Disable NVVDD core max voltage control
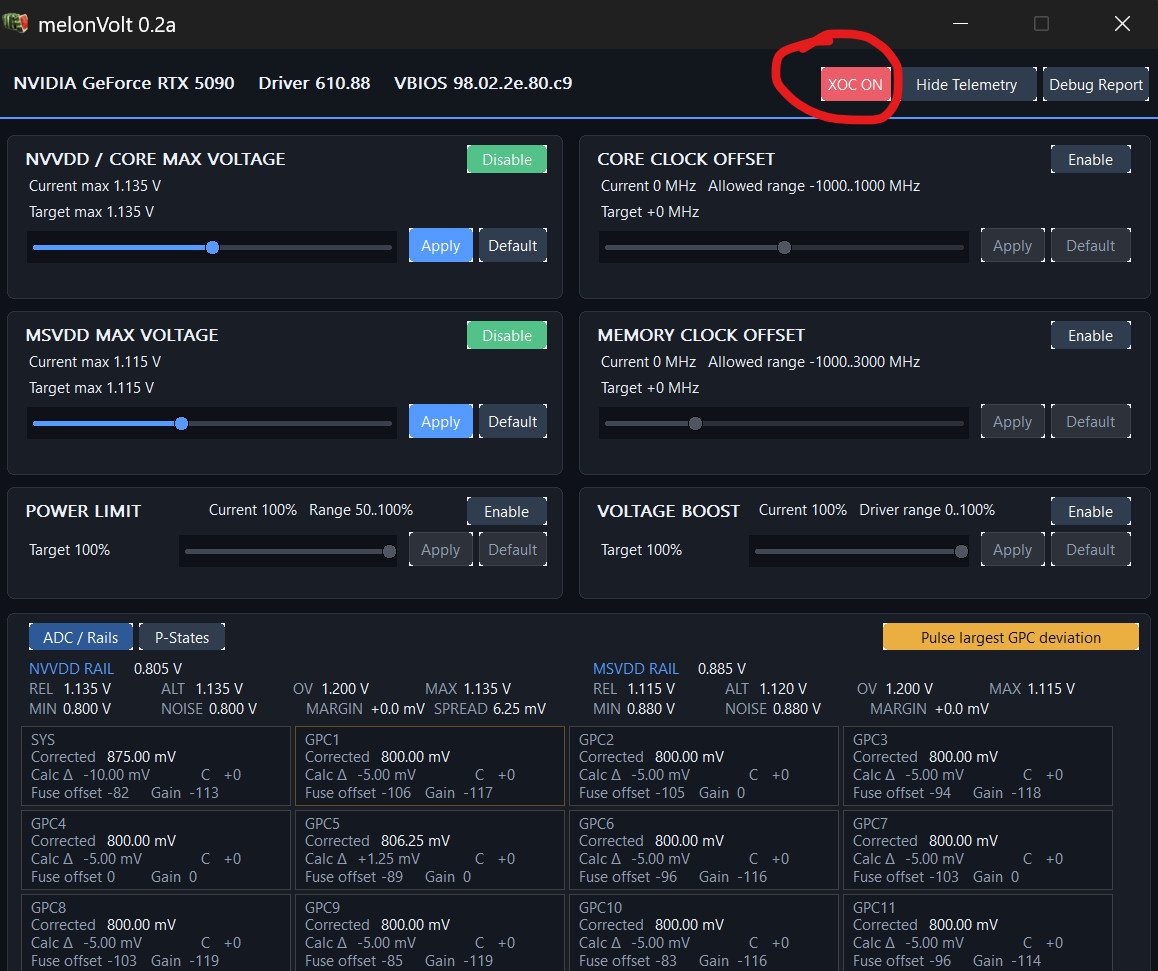The height and width of the screenshot is (971, 1158). [507, 159]
